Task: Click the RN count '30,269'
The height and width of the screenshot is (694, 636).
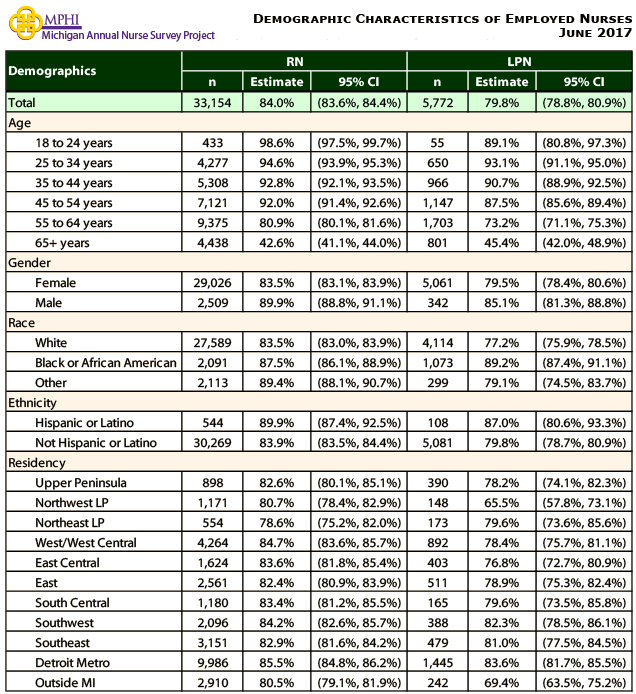Action: (x=212, y=443)
